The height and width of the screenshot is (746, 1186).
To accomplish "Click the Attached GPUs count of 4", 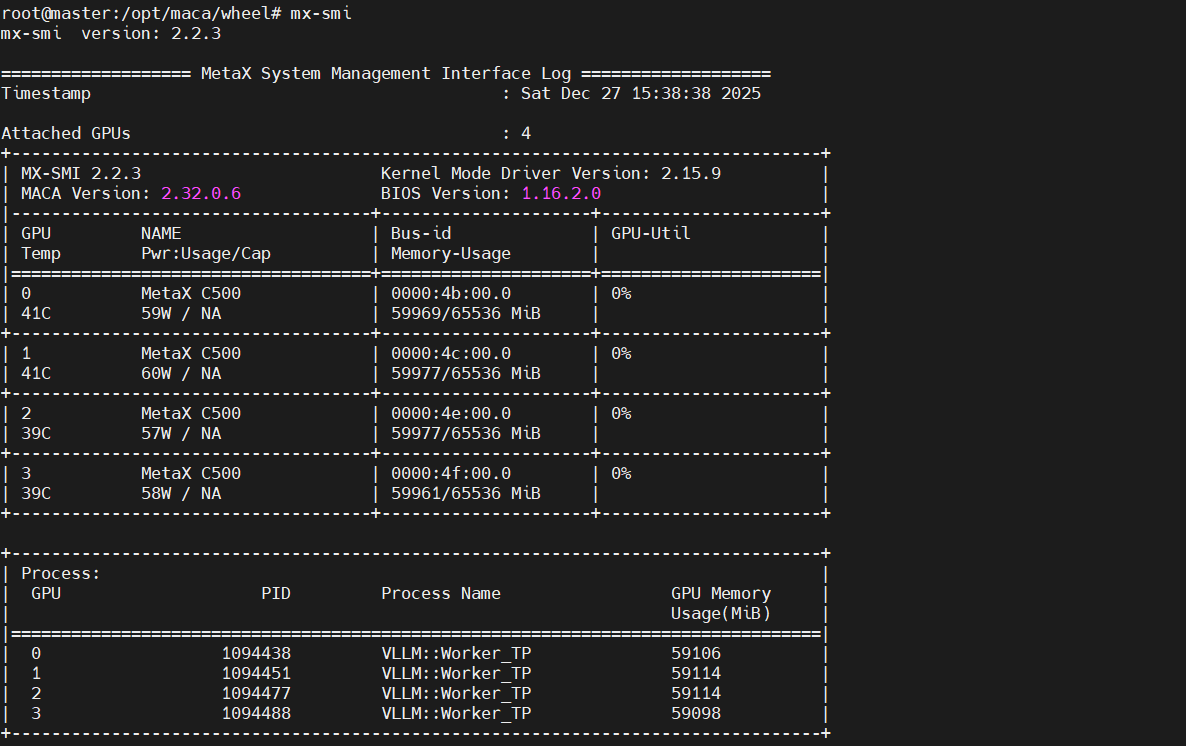I will (526, 133).
